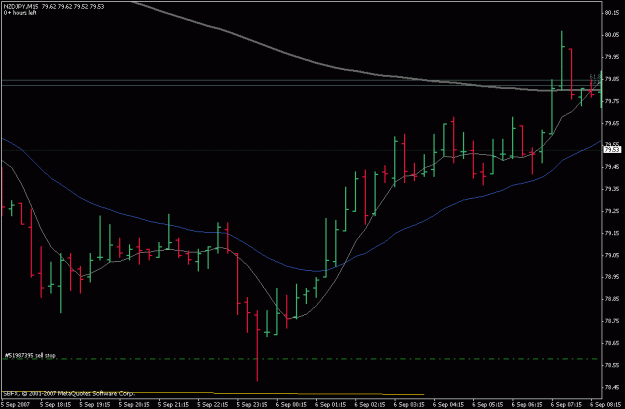Click the '6 Sep 04:15' time label
This screenshot has width=625, height=409.
click(x=449, y=405)
